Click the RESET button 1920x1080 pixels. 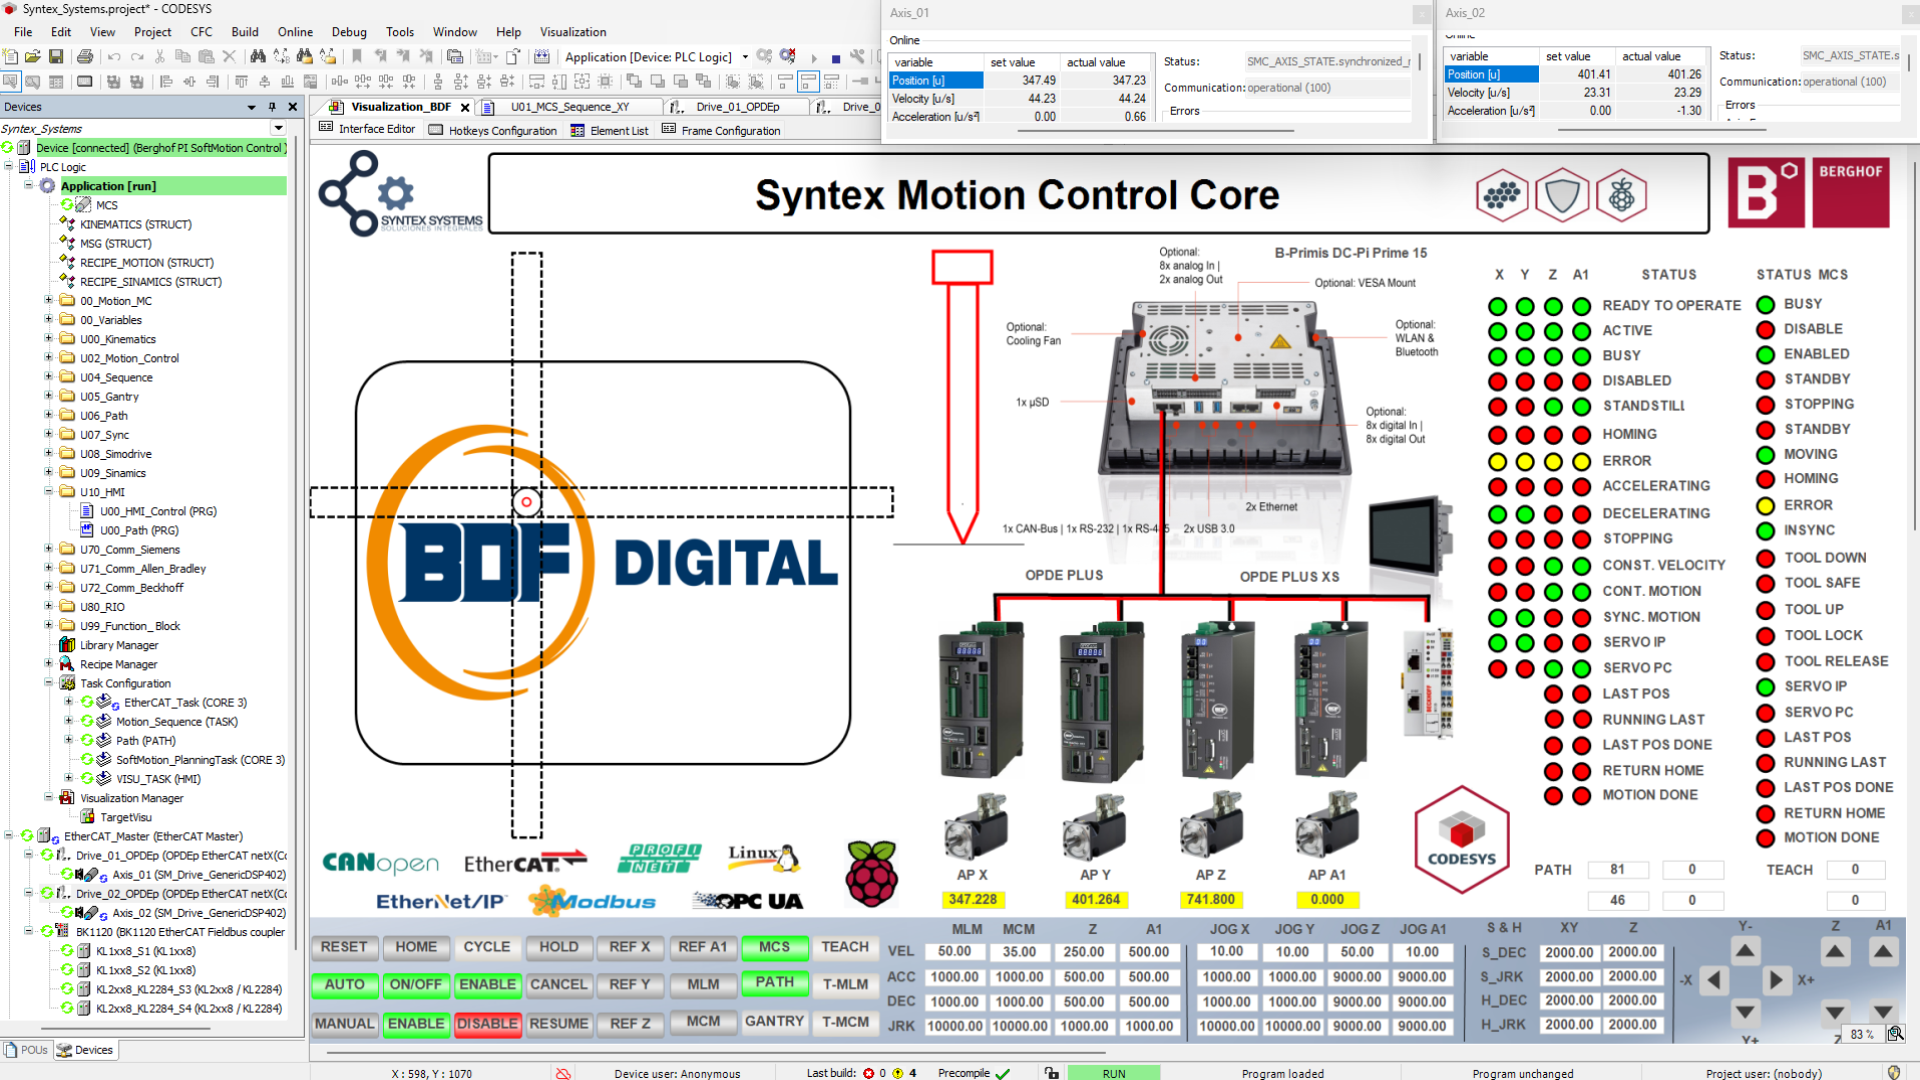click(344, 947)
